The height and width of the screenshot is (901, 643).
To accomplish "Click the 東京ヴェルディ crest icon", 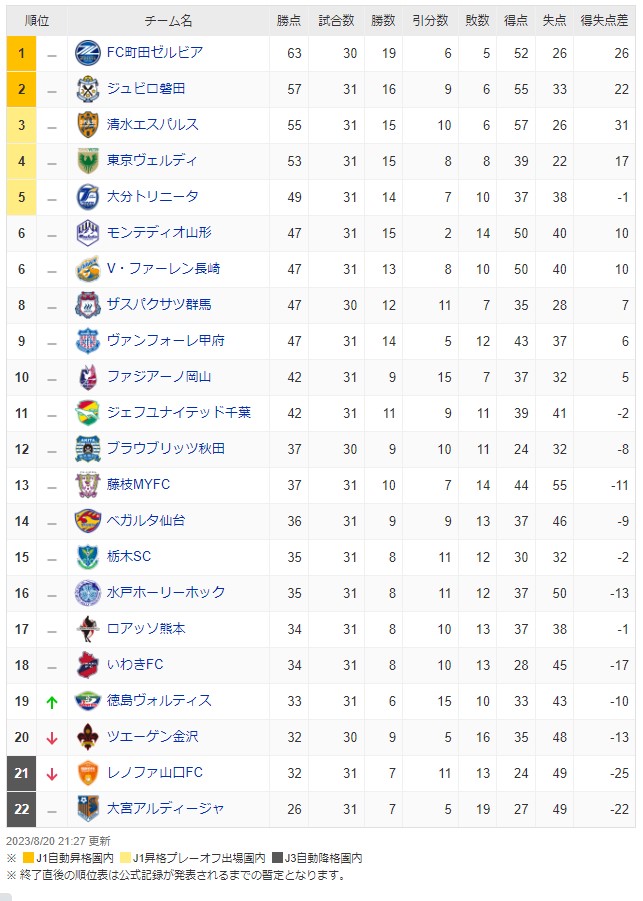I will point(88,161).
